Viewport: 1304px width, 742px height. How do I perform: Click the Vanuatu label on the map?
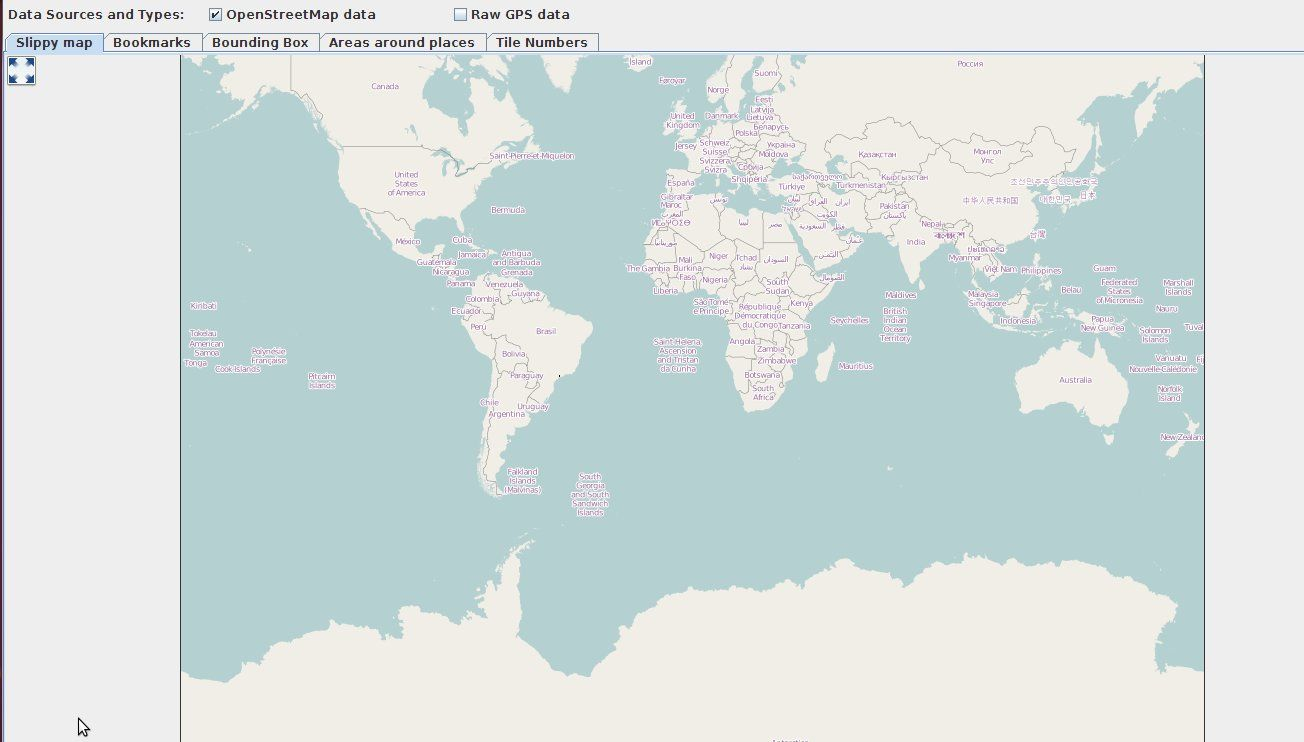tap(1171, 358)
